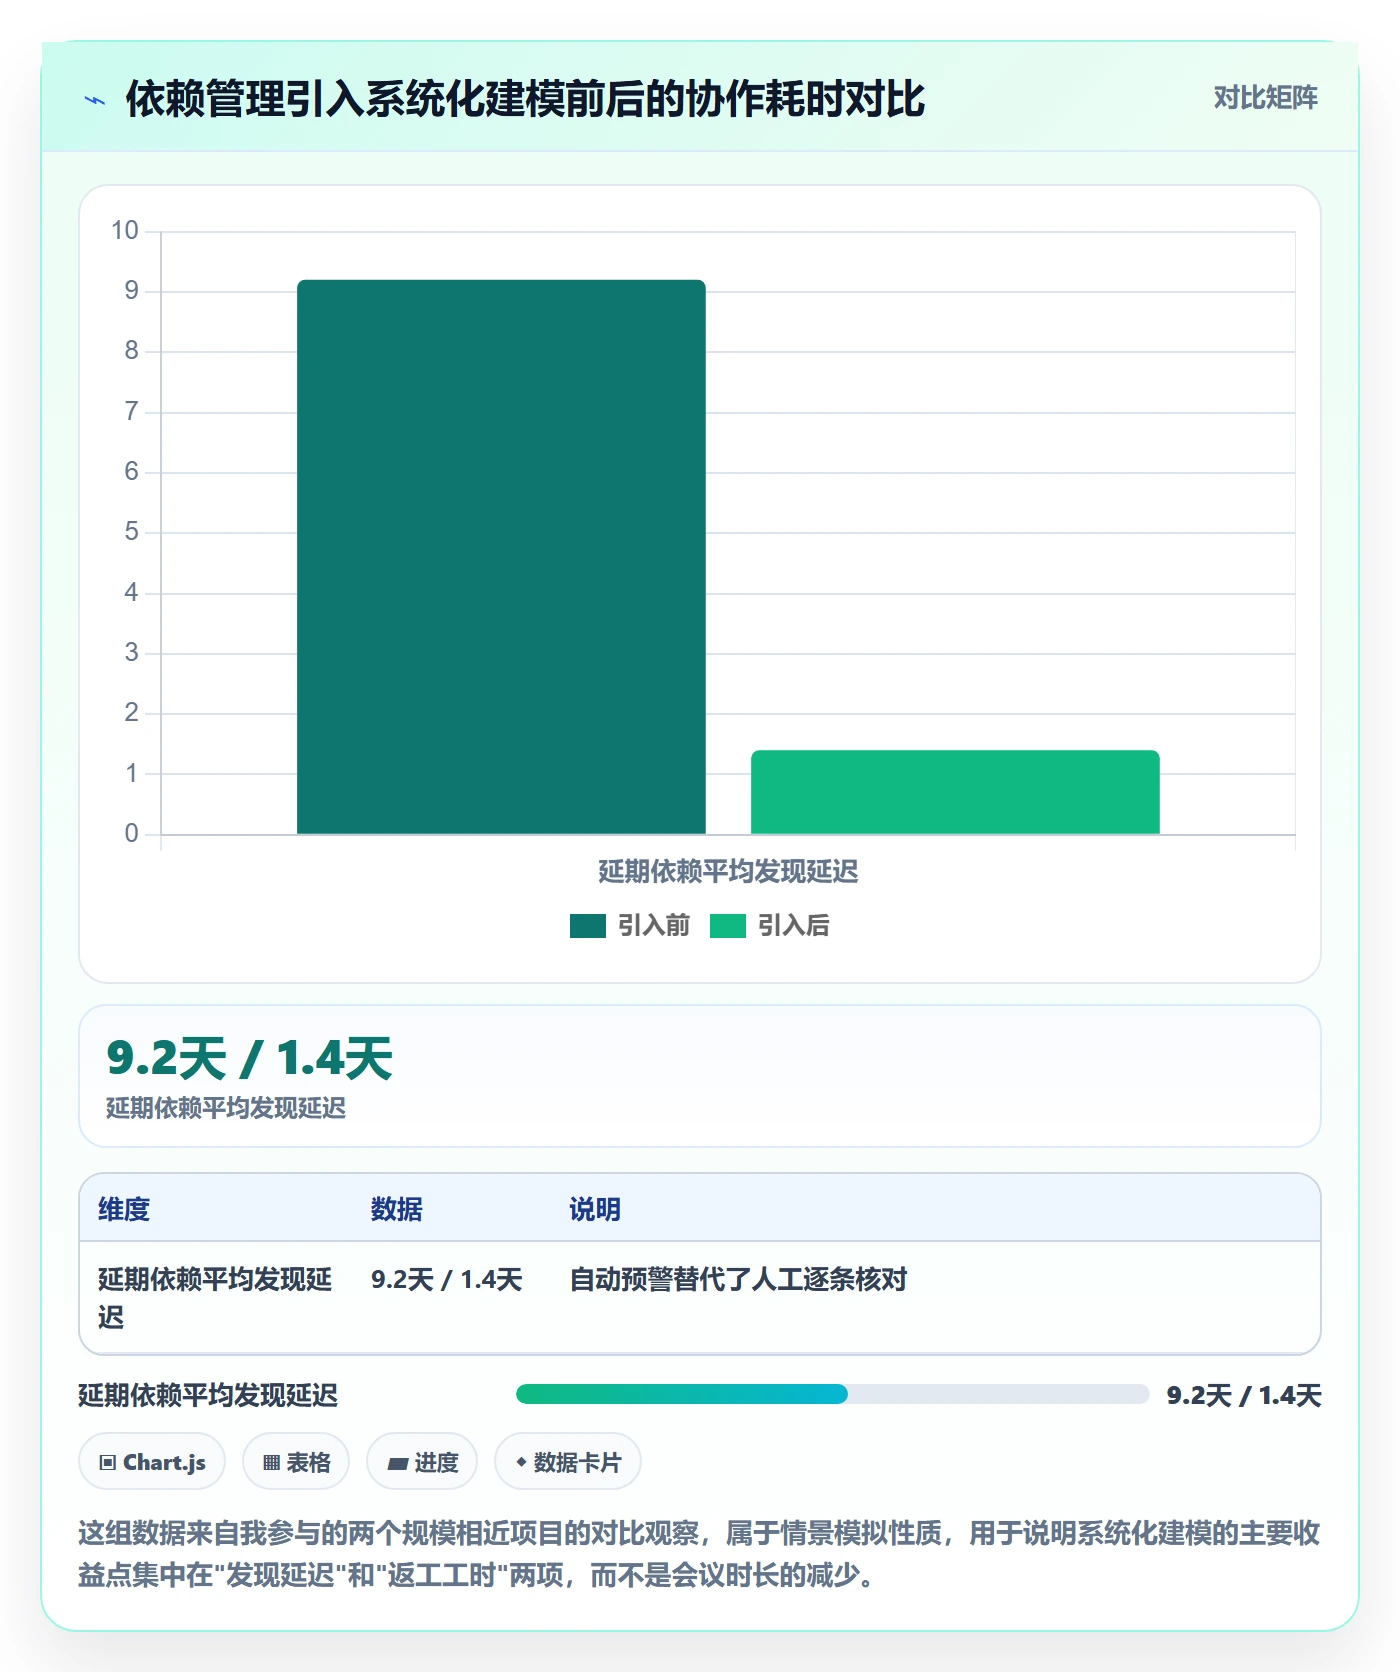Click the bright green 引入后 bar
1400x1672 pixels.
955,792
